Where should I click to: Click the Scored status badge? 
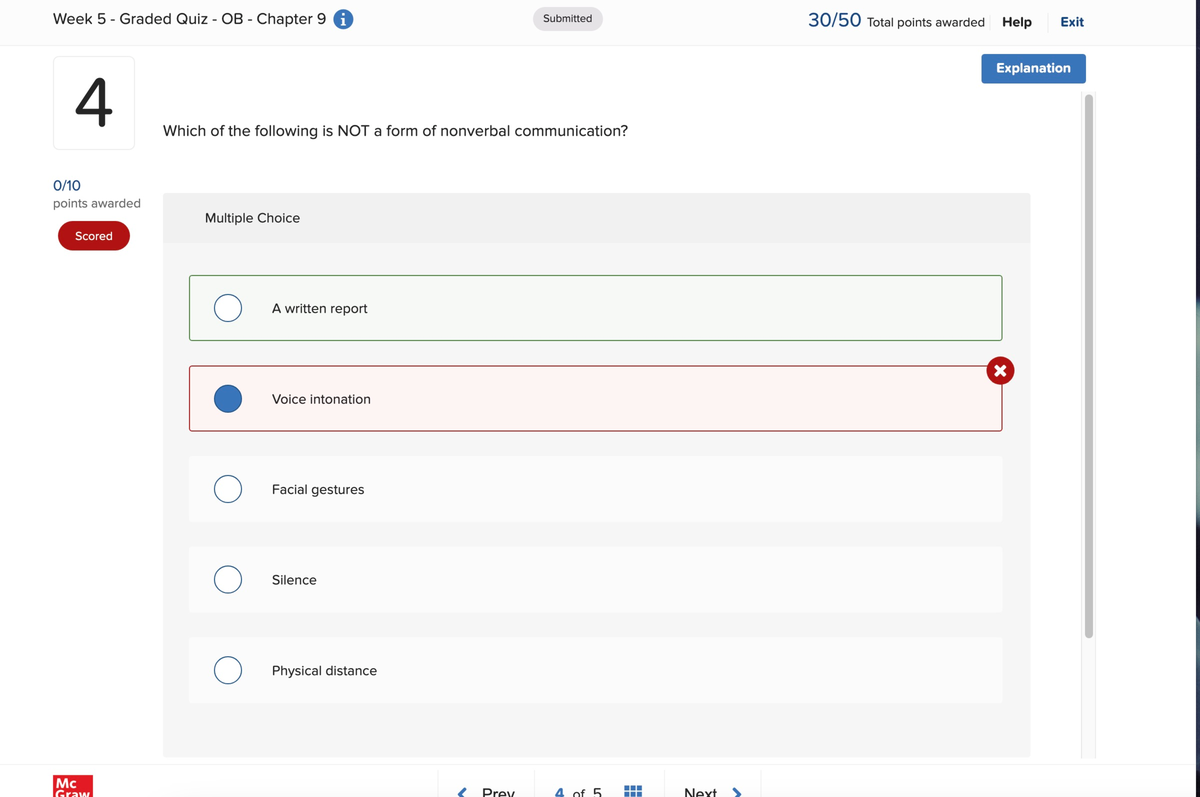(94, 236)
